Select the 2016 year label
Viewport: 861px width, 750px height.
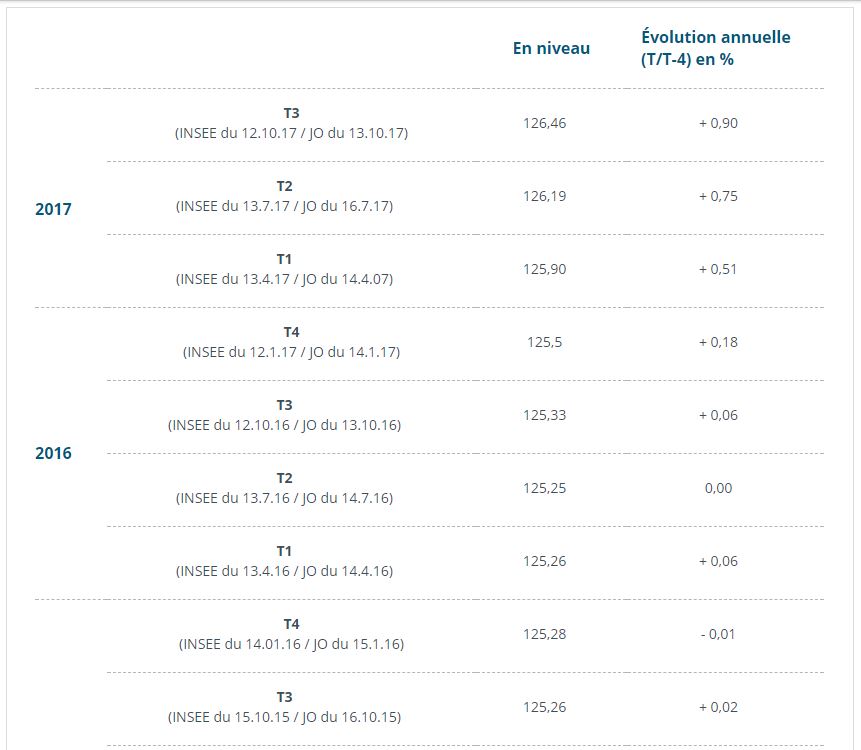53,453
